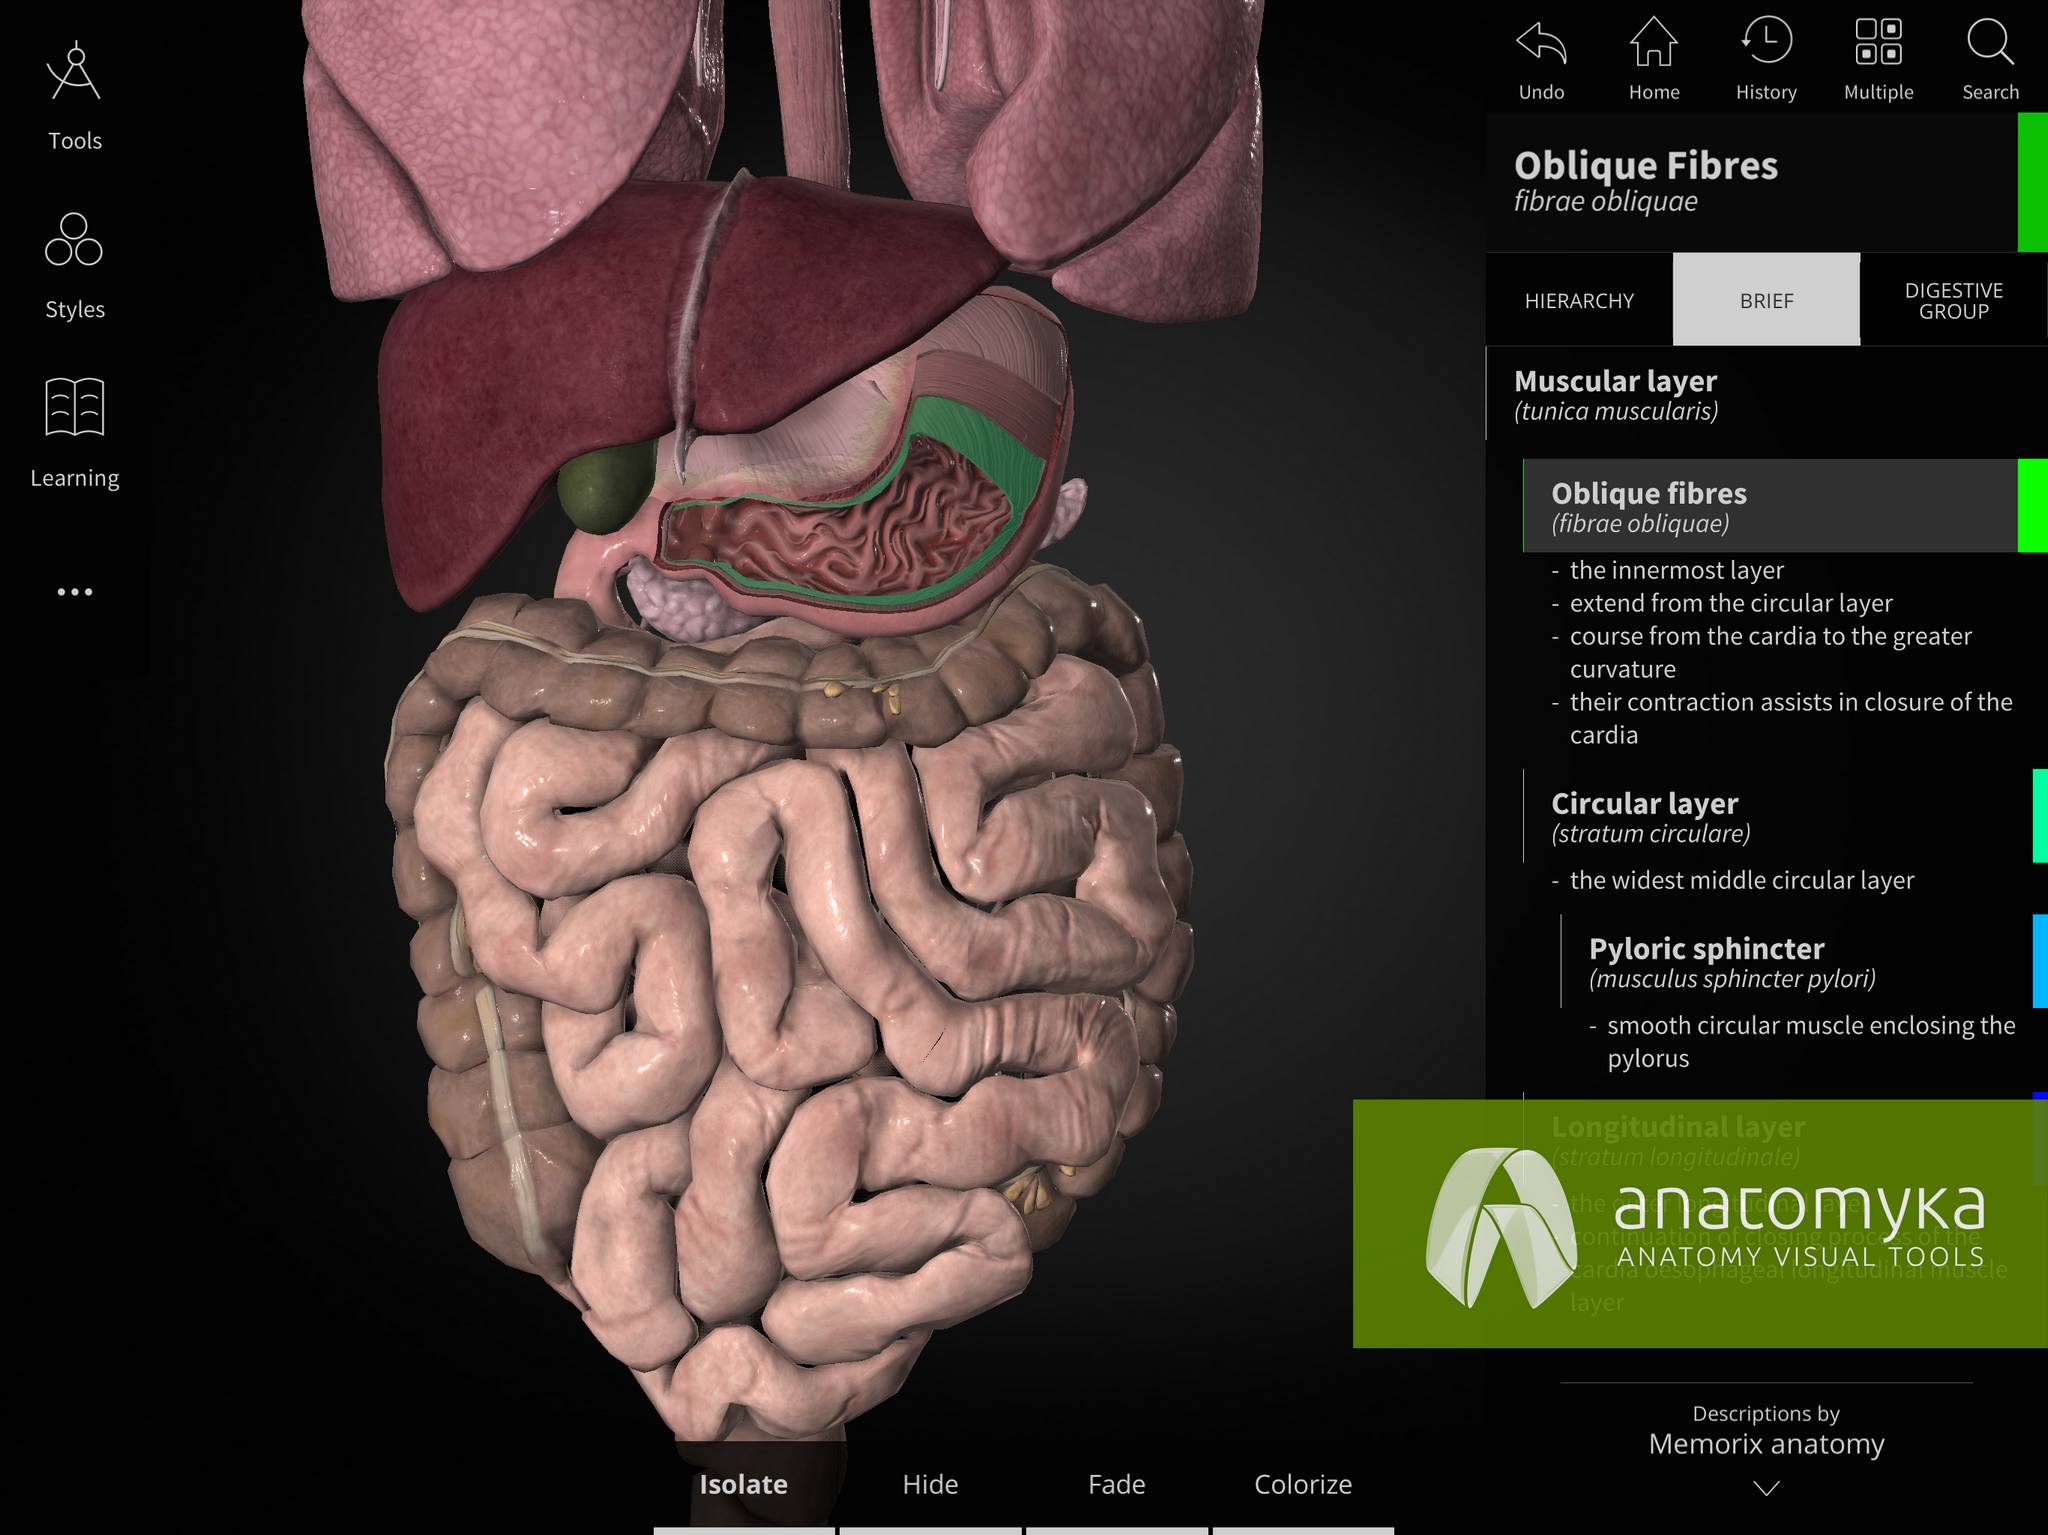Click green swatch beside Oblique Fibres title

[2032, 181]
